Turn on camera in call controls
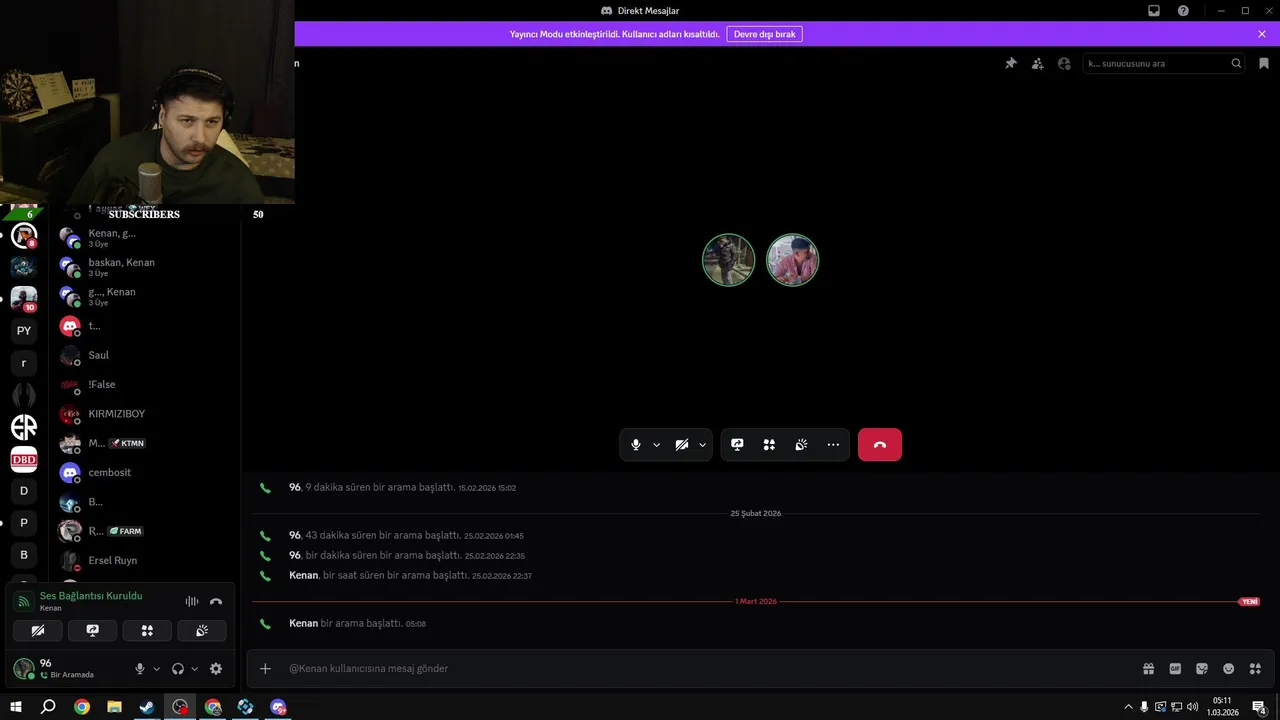1280x720 pixels. 682,445
